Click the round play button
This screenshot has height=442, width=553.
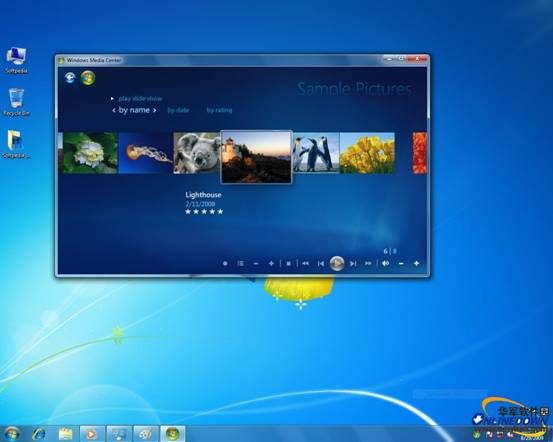(x=337, y=264)
